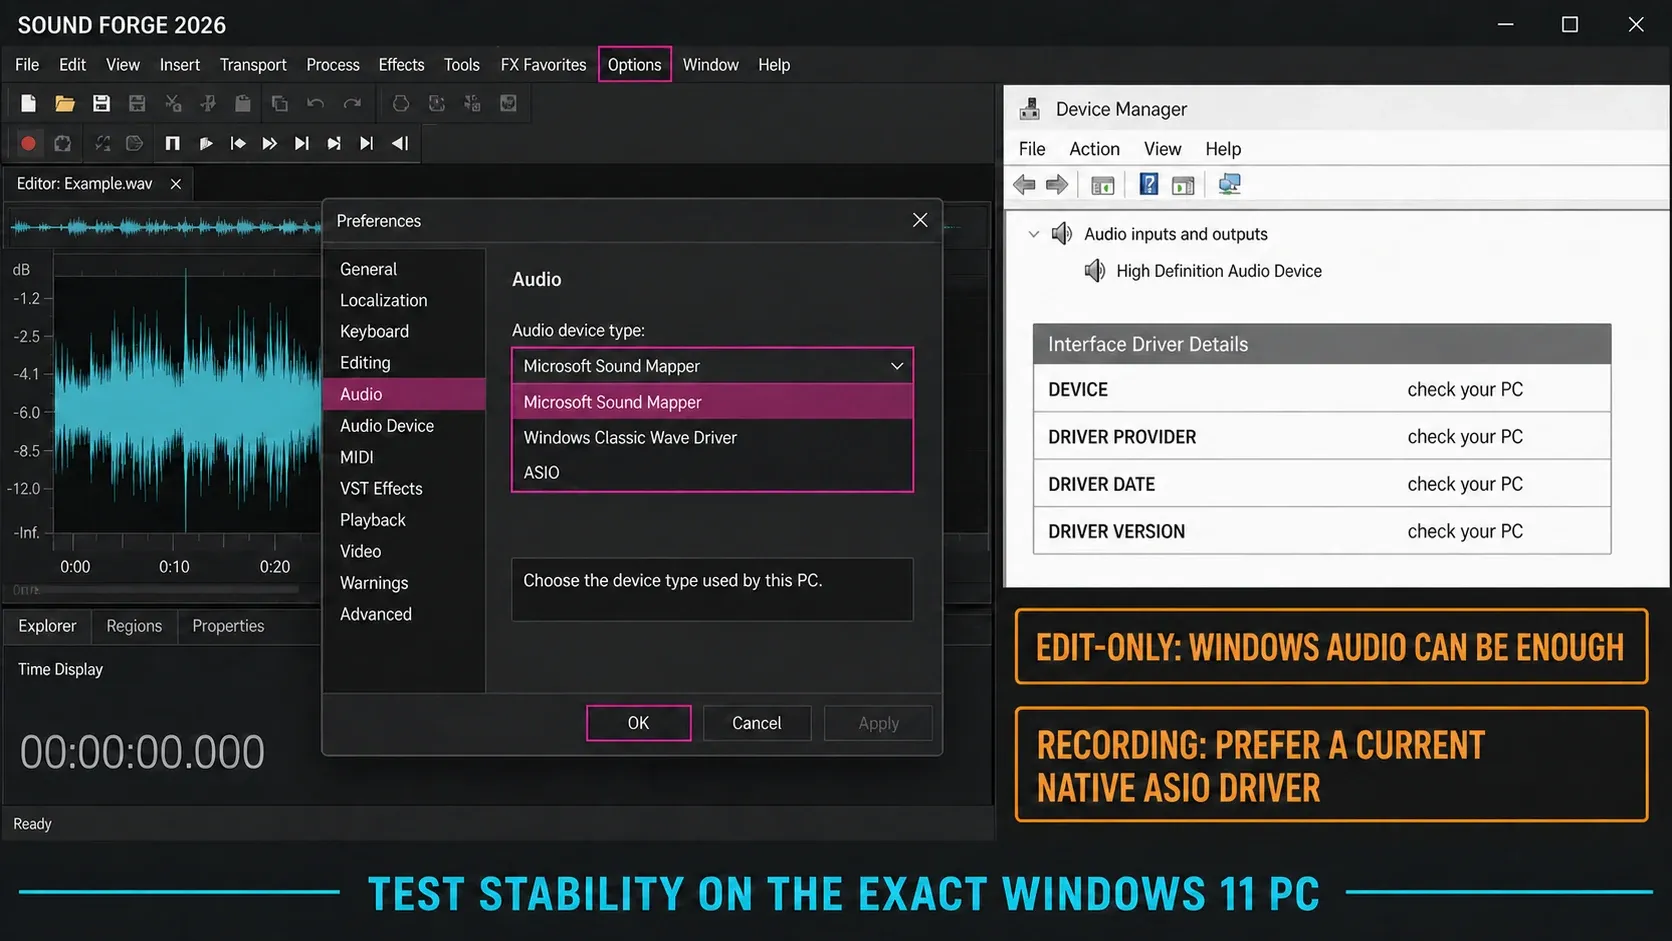Copy using the overlapping squares icon
The width and height of the screenshot is (1672, 941).
pos(279,103)
